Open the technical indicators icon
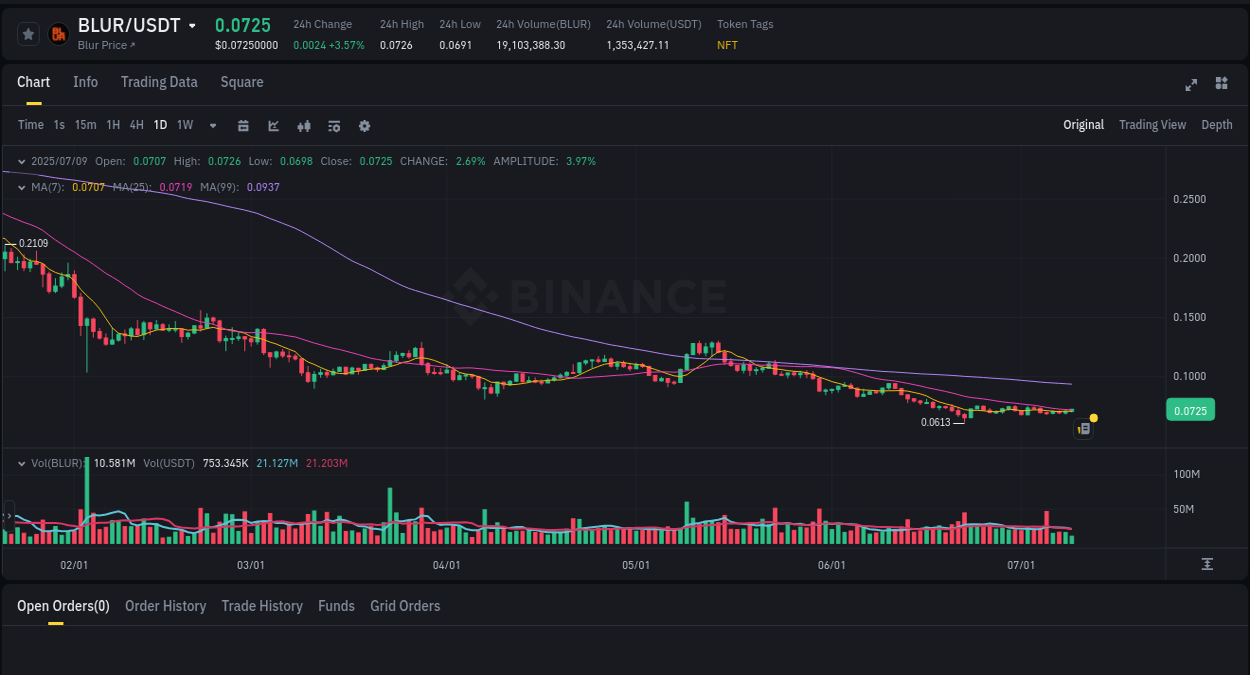The height and width of the screenshot is (675, 1250). [x=333, y=125]
